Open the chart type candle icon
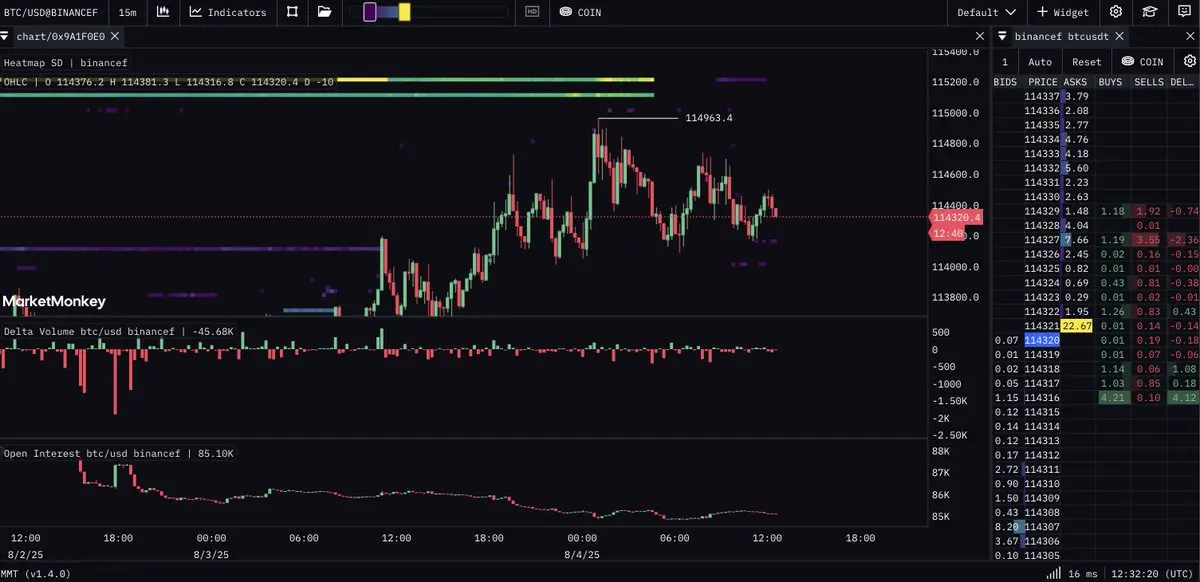 pyautogui.click(x=163, y=12)
